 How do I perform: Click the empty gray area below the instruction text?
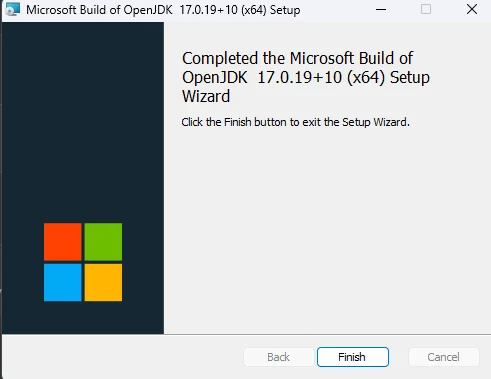click(327, 230)
